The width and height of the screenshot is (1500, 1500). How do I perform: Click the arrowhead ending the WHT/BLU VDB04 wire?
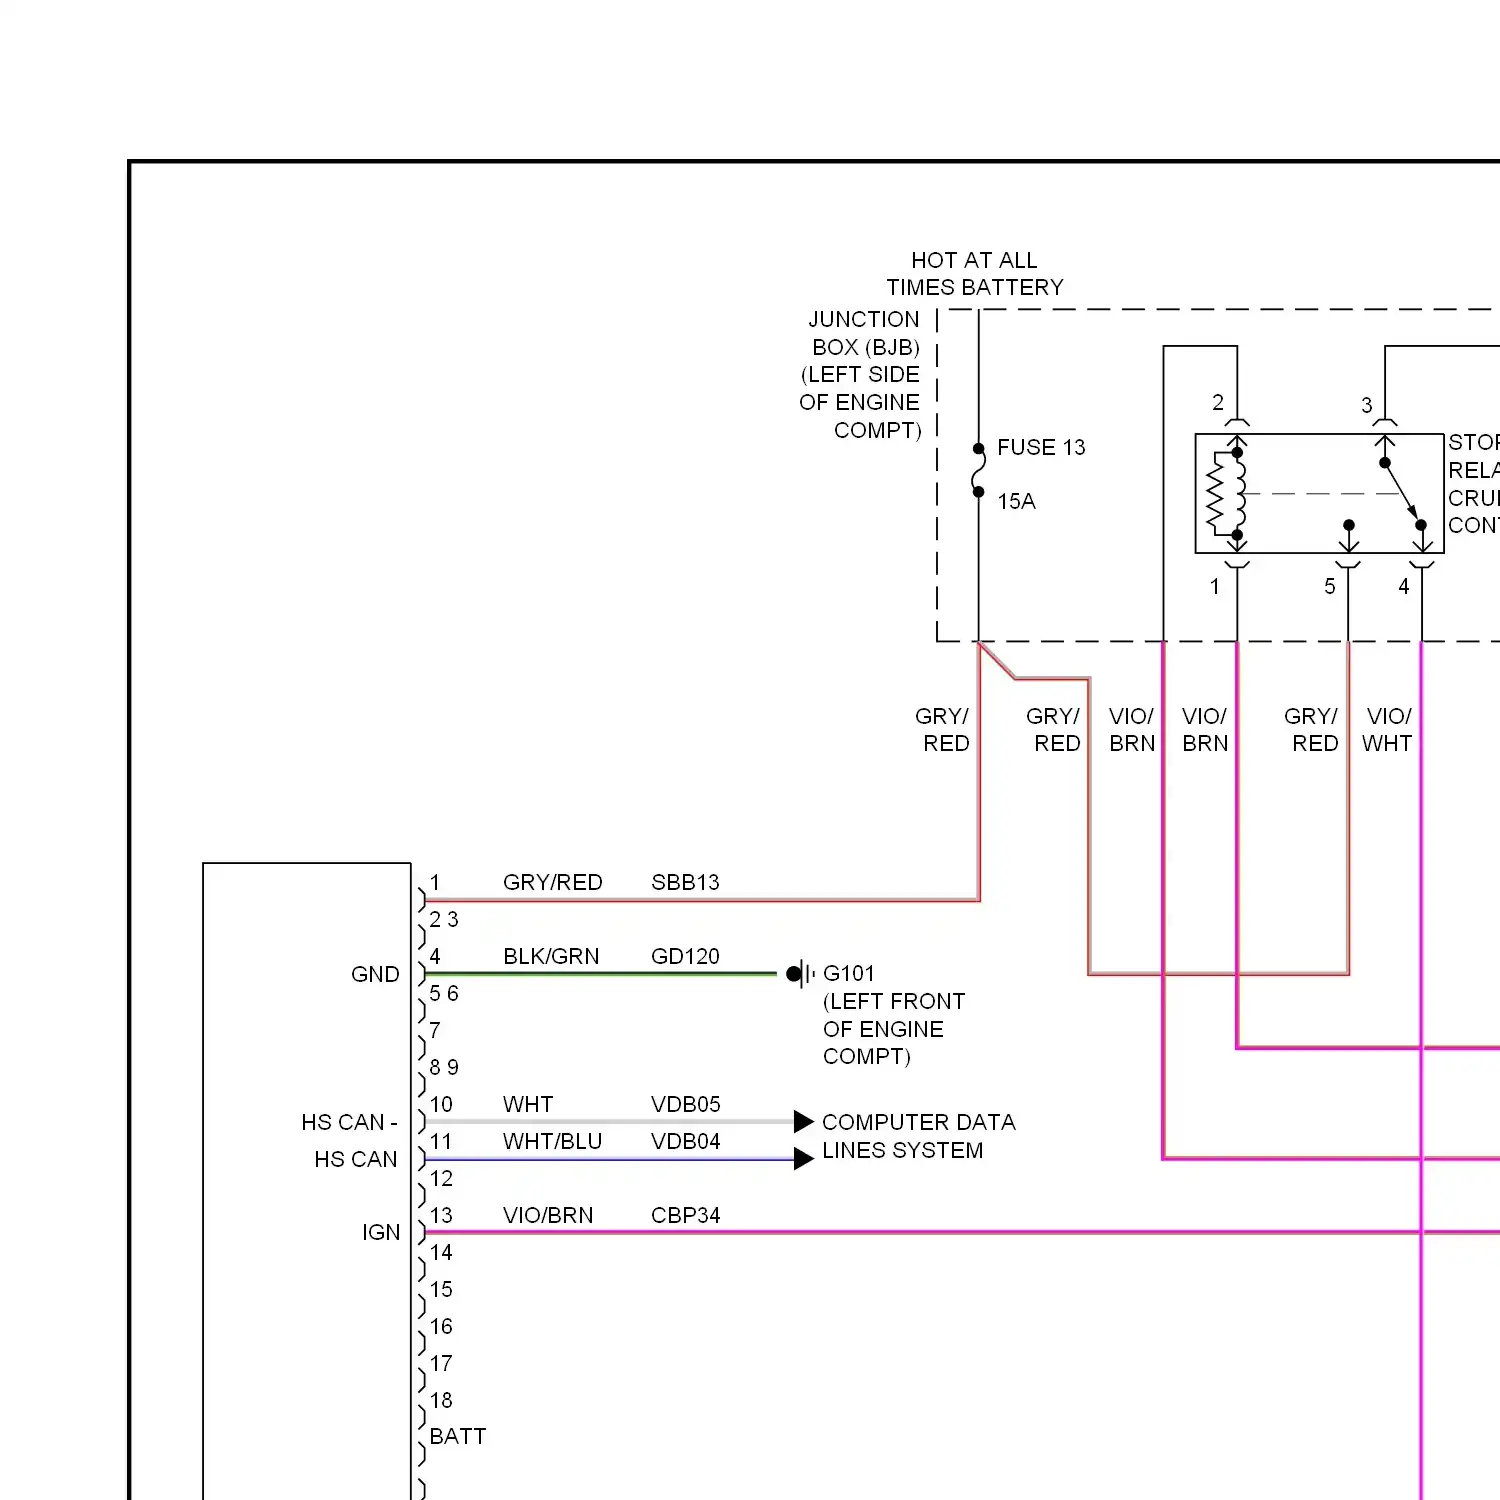pos(803,1159)
